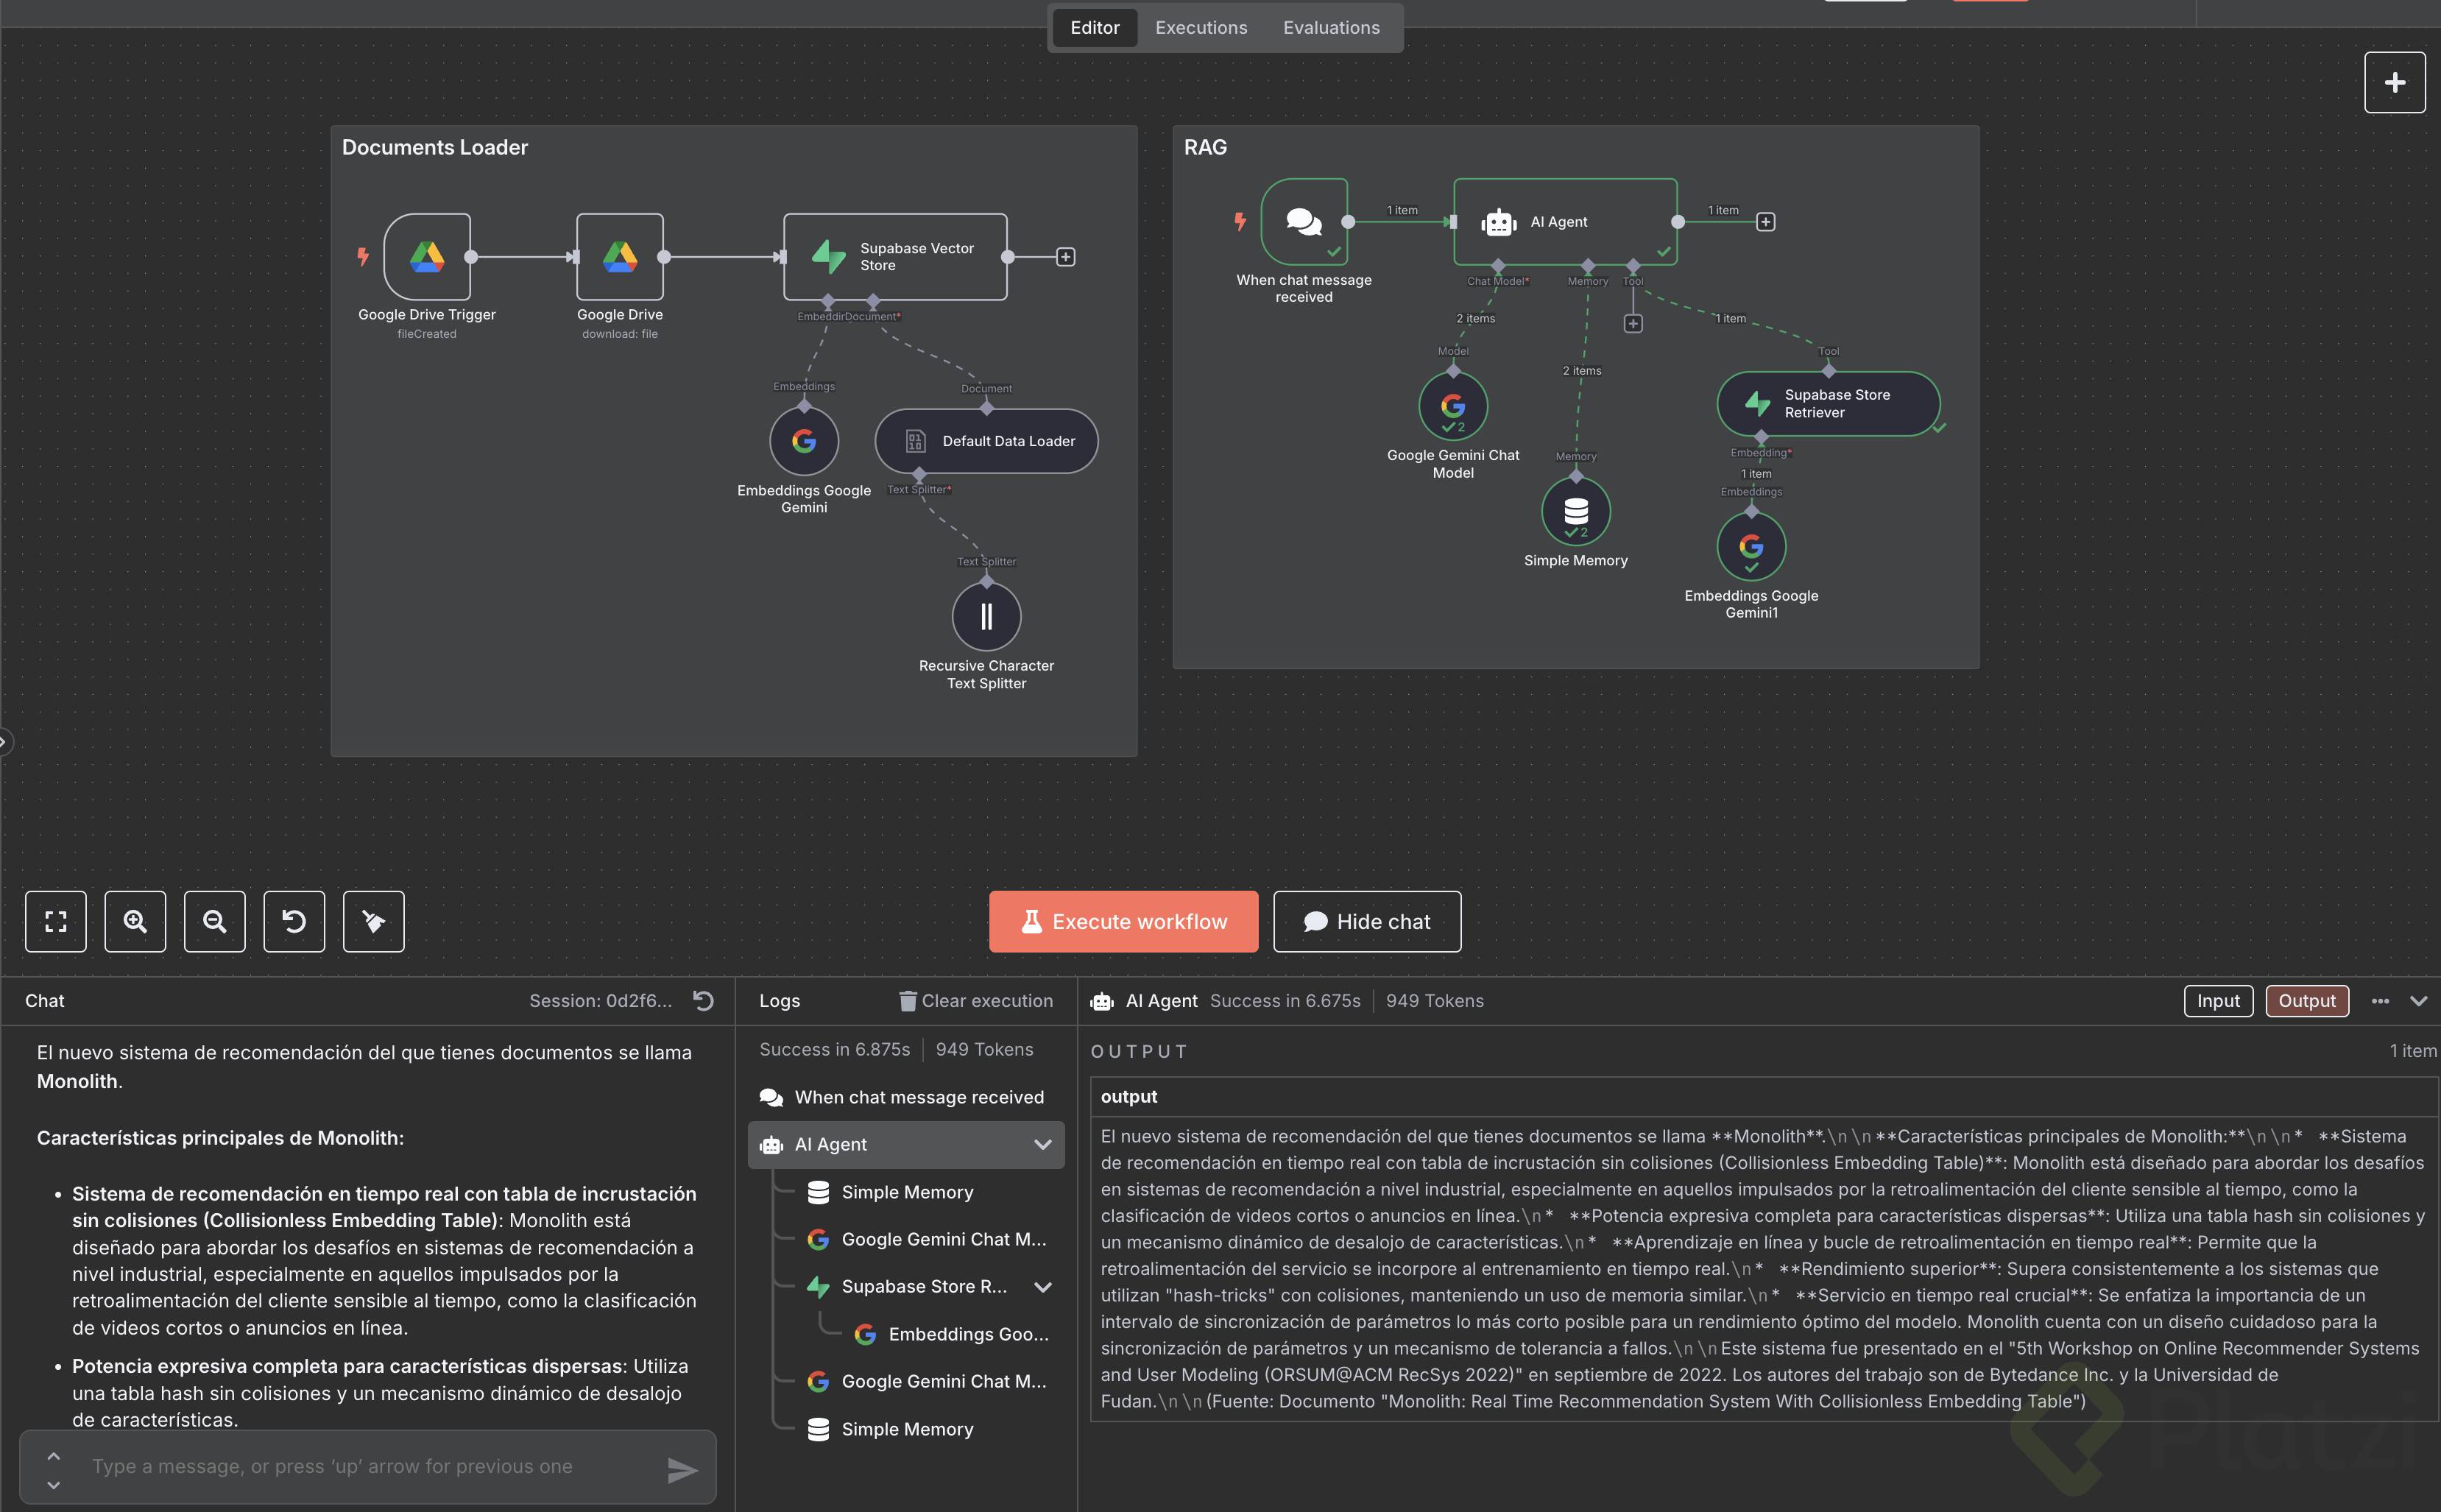Click the tidy up nodes icon
This screenshot has height=1512, width=2441.
373,921
